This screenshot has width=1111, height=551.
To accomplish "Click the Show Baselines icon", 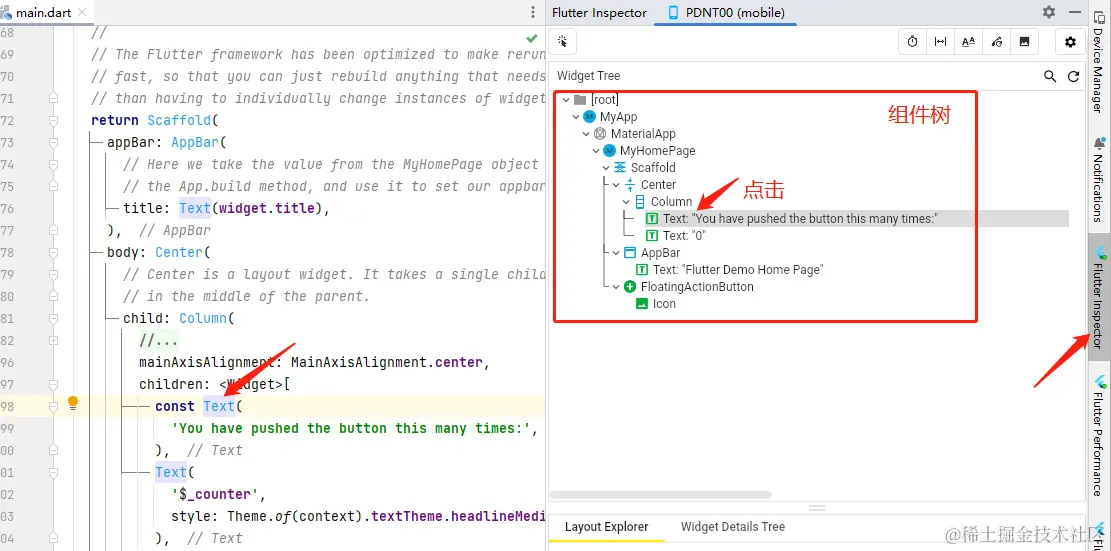I will (968, 42).
